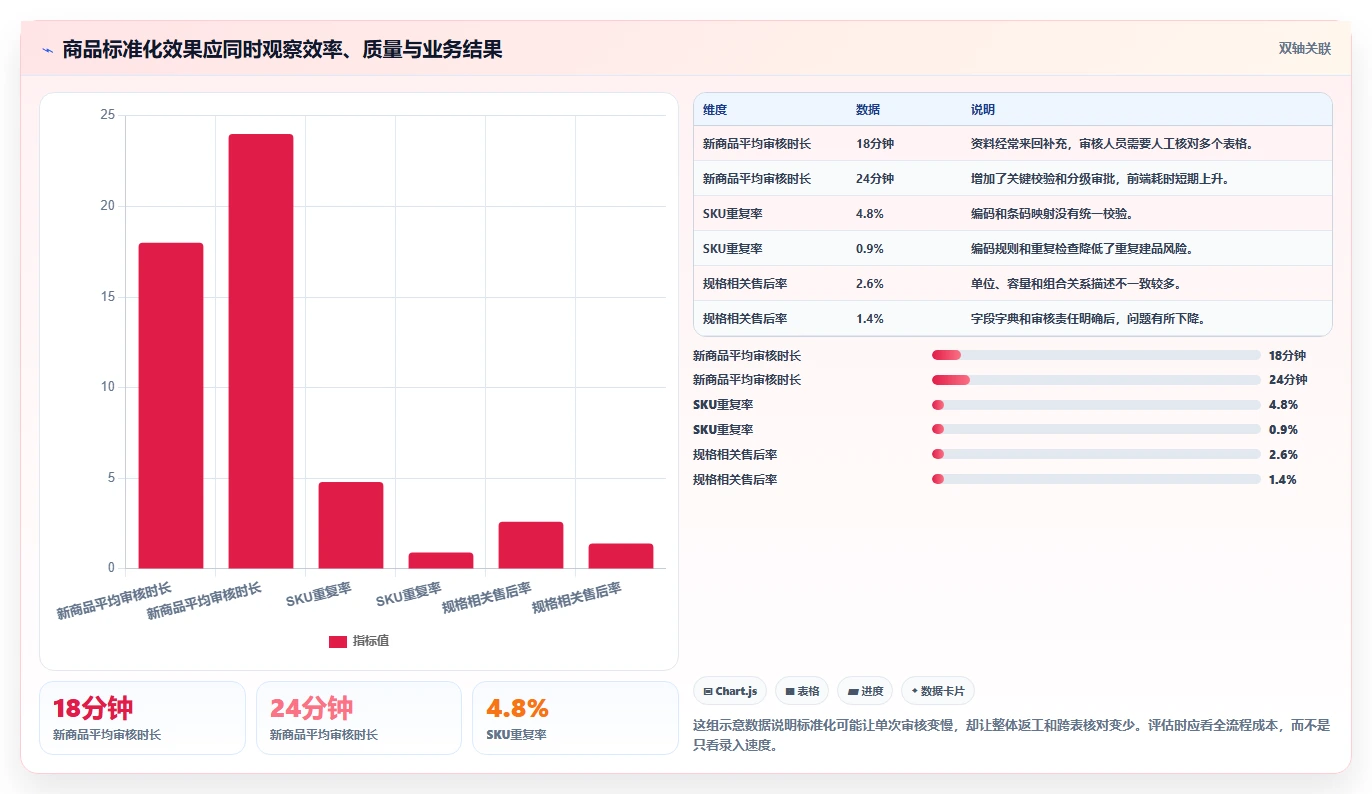Click the 维度 table column header

tap(715, 110)
